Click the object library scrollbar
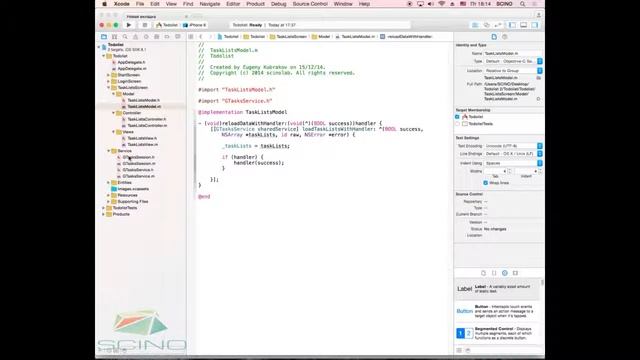The height and width of the screenshot is (360, 640). pyautogui.click(x=542, y=282)
